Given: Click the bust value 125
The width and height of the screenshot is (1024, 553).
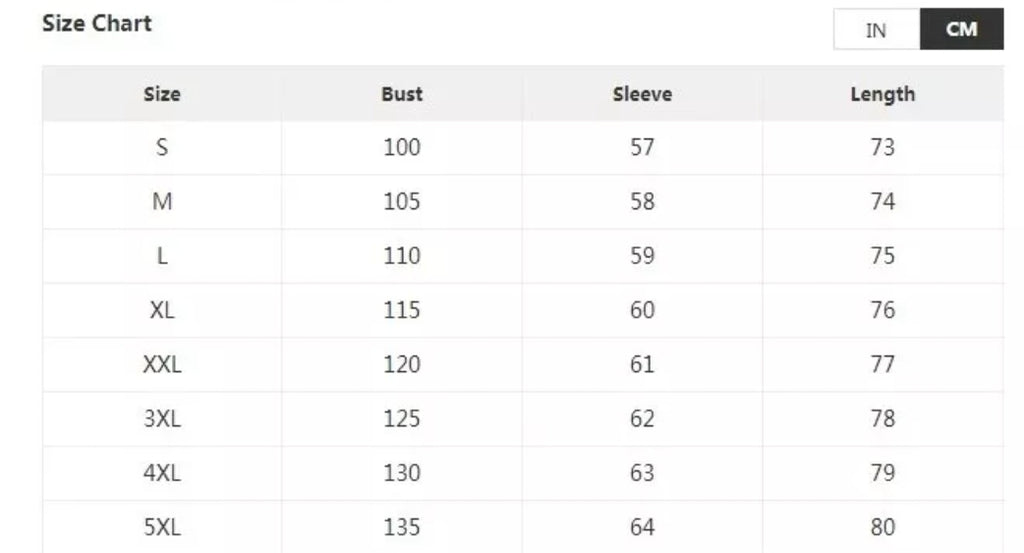Looking at the screenshot, I should pyautogui.click(x=402, y=418).
